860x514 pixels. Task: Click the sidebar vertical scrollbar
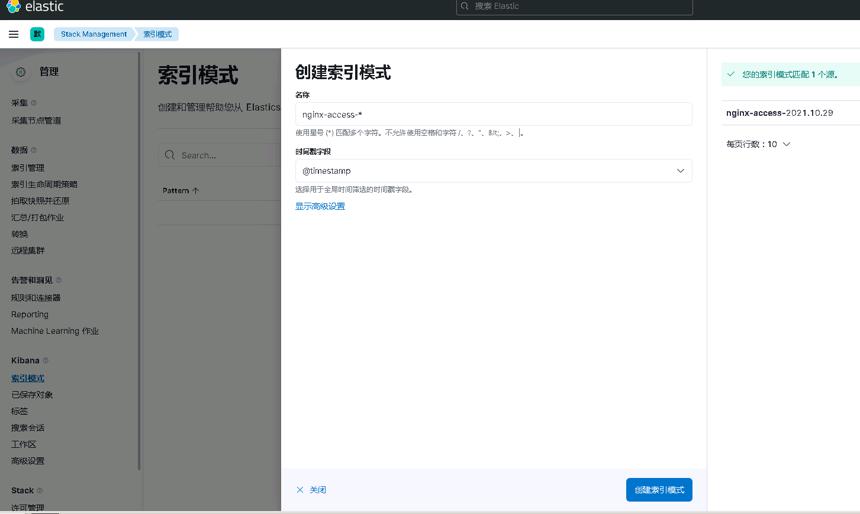(x=139, y=261)
